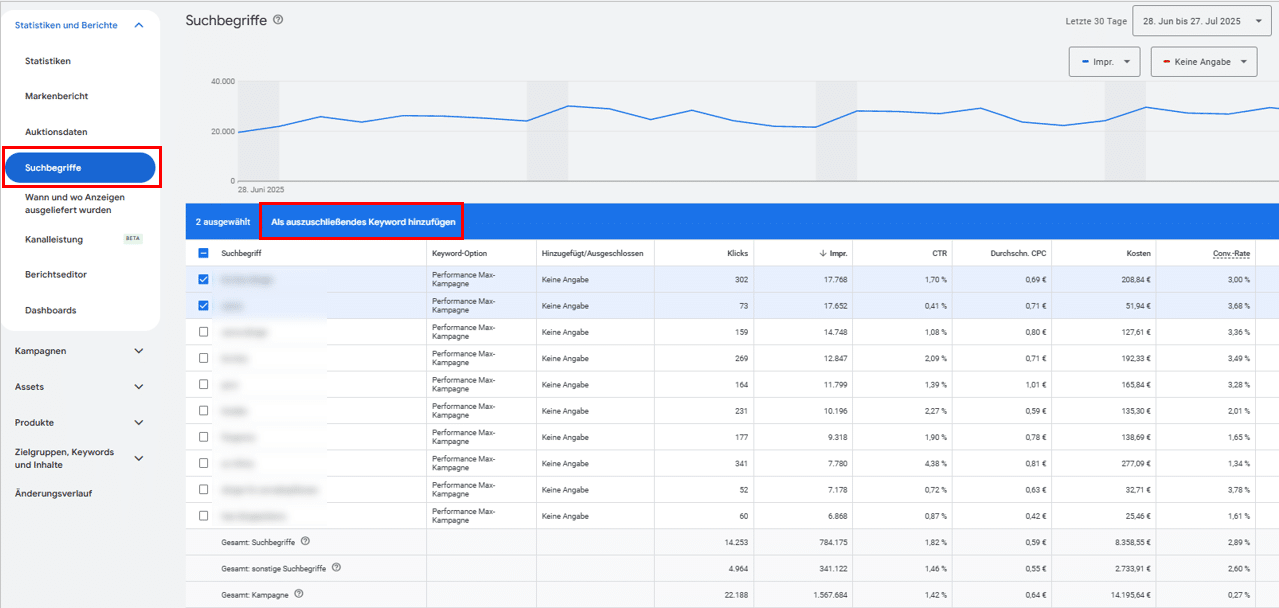Viewport: 1279px width, 608px height.
Task: Click the Hinzugefügt/Ausgeschlossen column header
Action: coord(592,254)
